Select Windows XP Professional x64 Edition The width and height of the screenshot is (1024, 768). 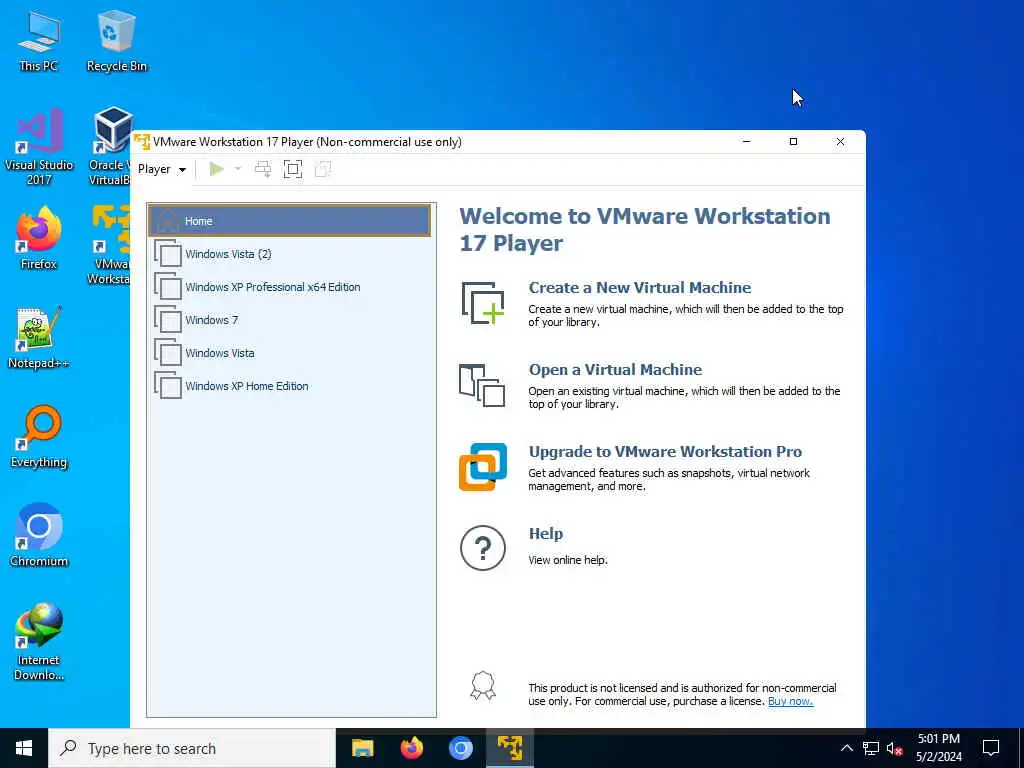tap(289, 287)
